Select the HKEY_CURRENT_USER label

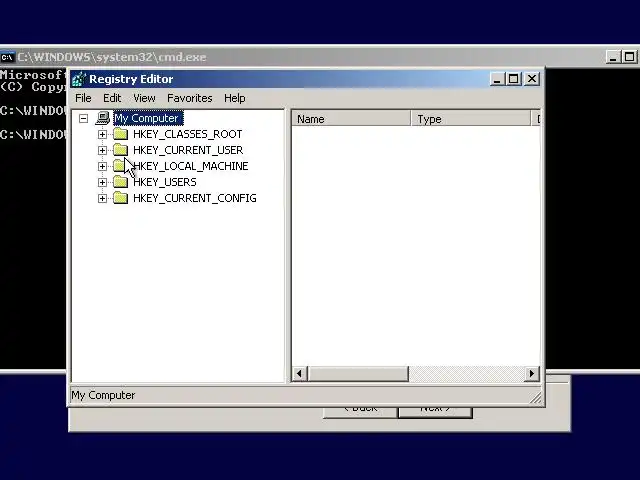click(188, 150)
